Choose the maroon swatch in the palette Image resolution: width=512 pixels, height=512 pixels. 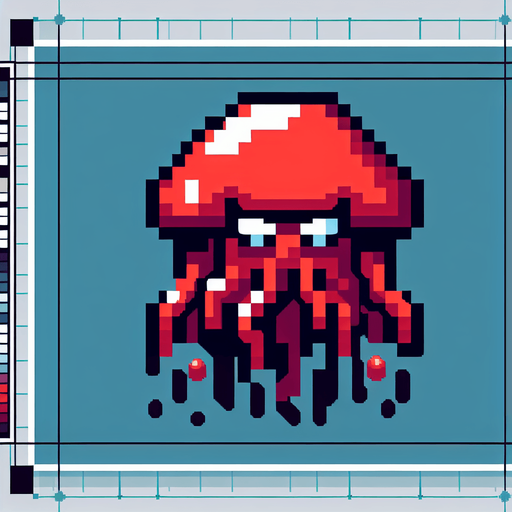click(4, 418)
